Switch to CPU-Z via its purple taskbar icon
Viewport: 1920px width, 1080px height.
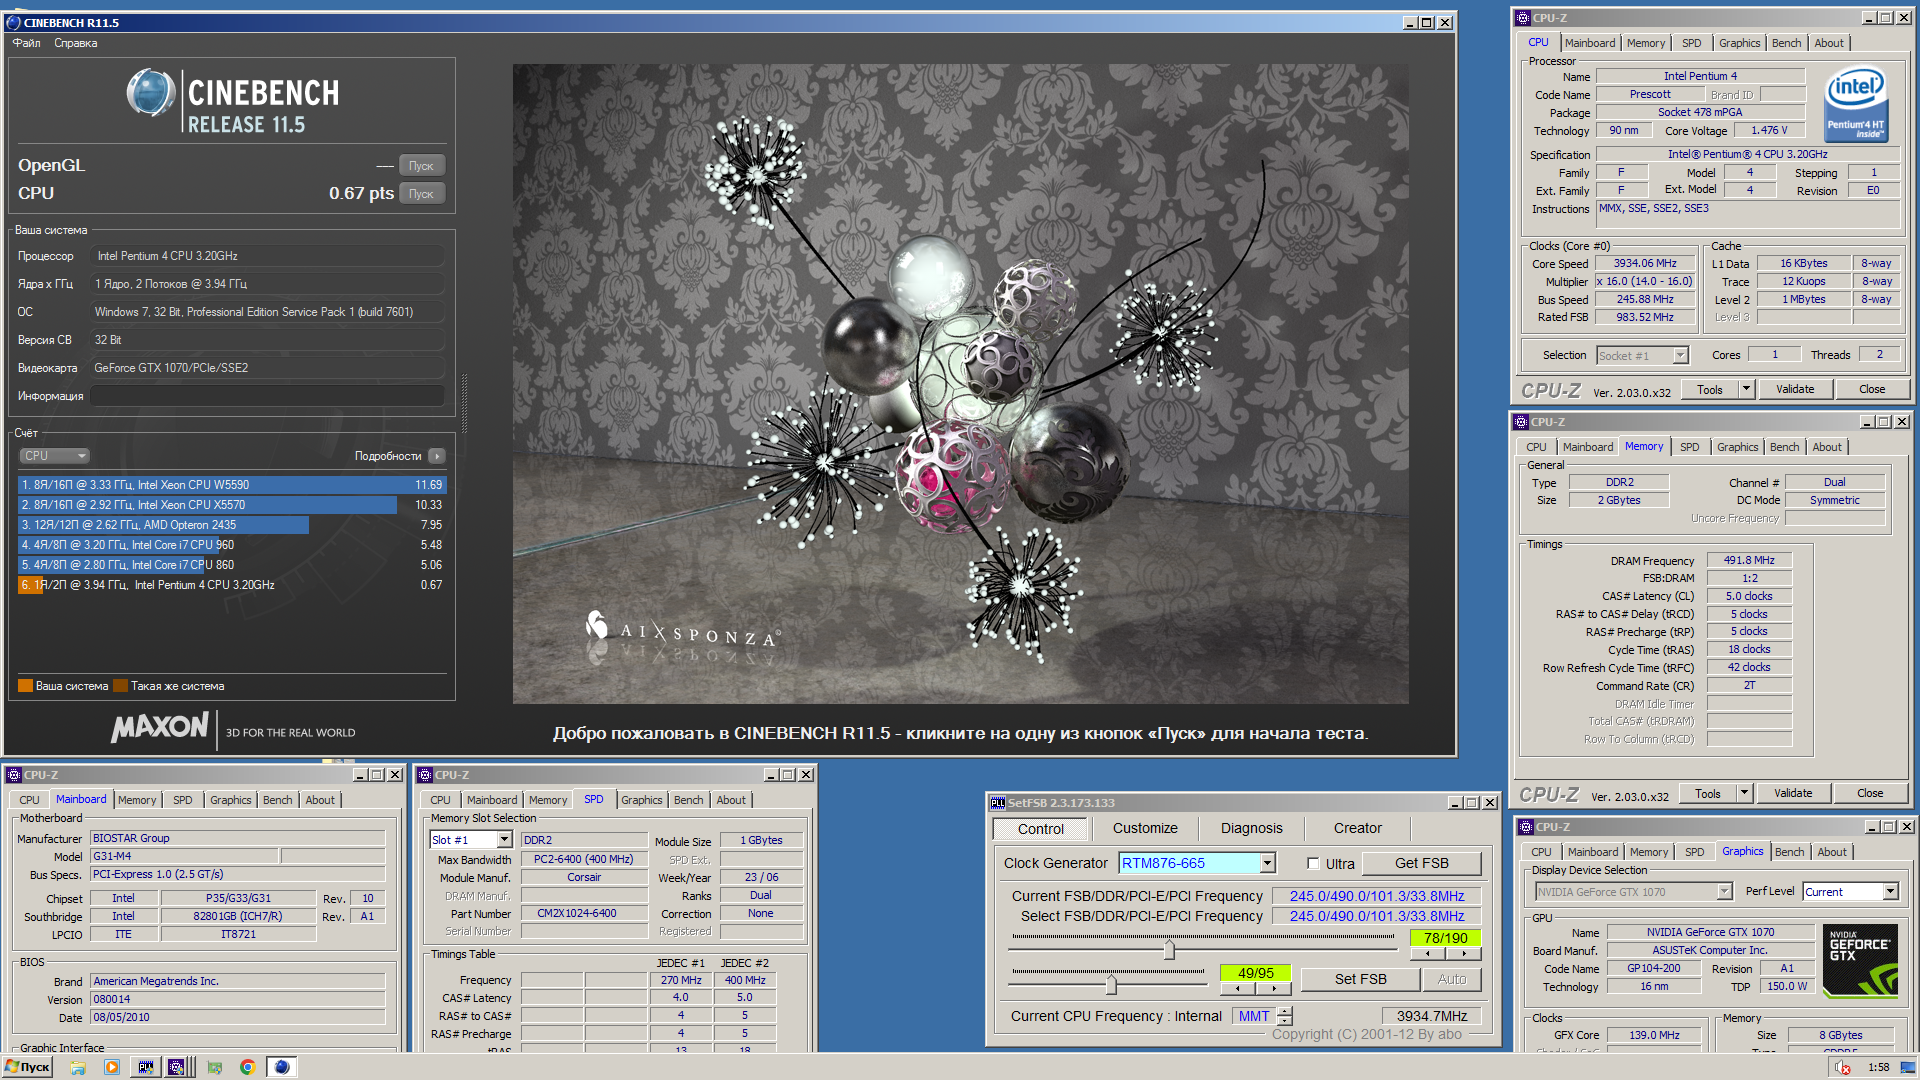pyautogui.click(x=176, y=1067)
